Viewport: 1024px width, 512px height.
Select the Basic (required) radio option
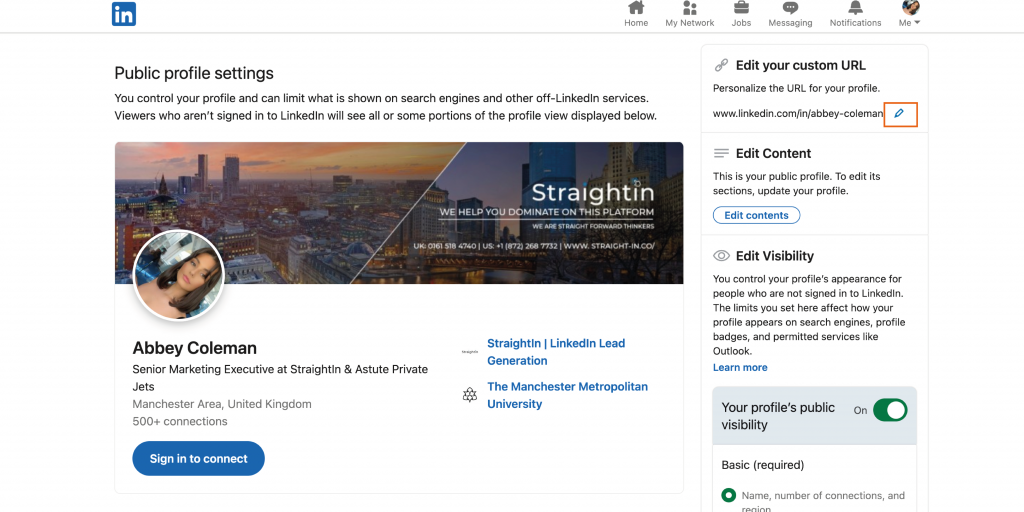[x=728, y=496]
